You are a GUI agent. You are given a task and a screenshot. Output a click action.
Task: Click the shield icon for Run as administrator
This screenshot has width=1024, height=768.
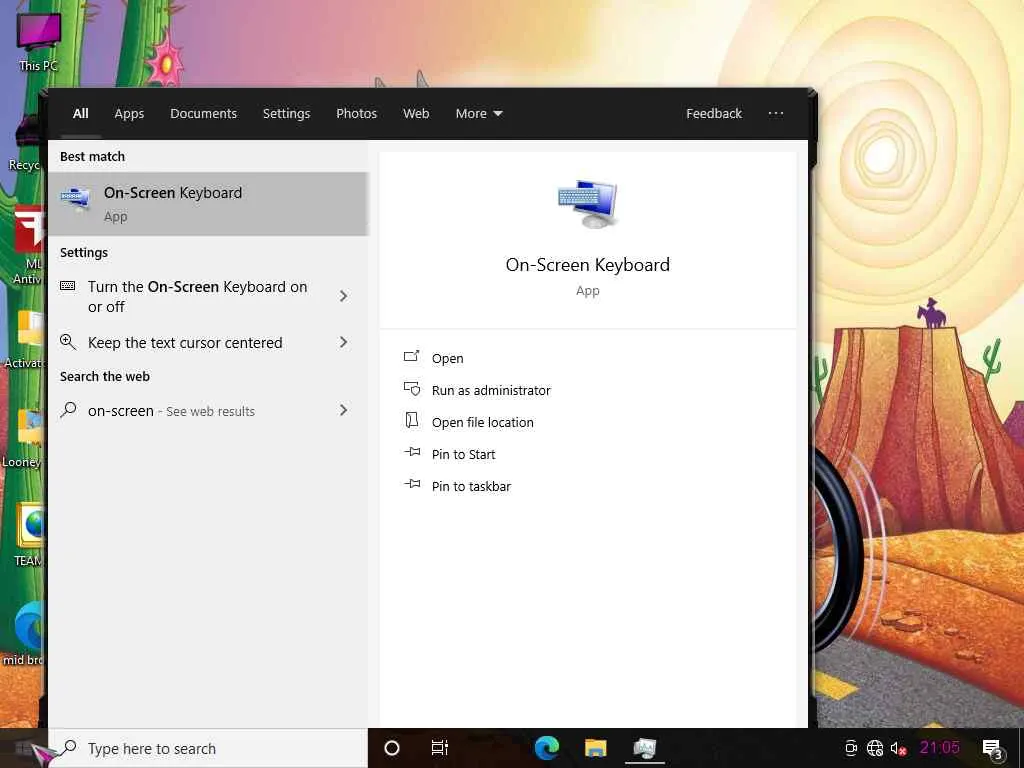pyautogui.click(x=411, y=389)
